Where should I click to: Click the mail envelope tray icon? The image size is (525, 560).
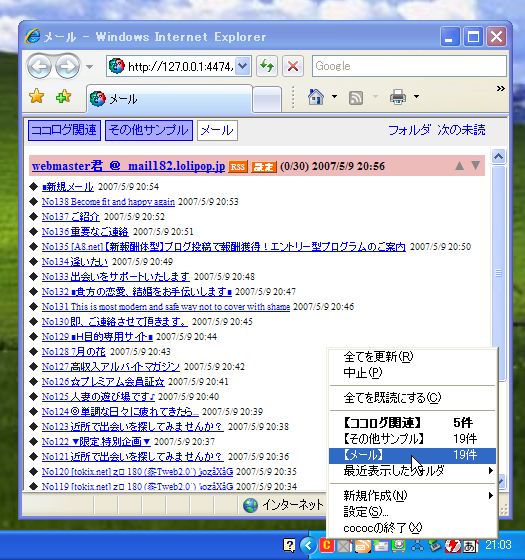click(x=380, y=546)
